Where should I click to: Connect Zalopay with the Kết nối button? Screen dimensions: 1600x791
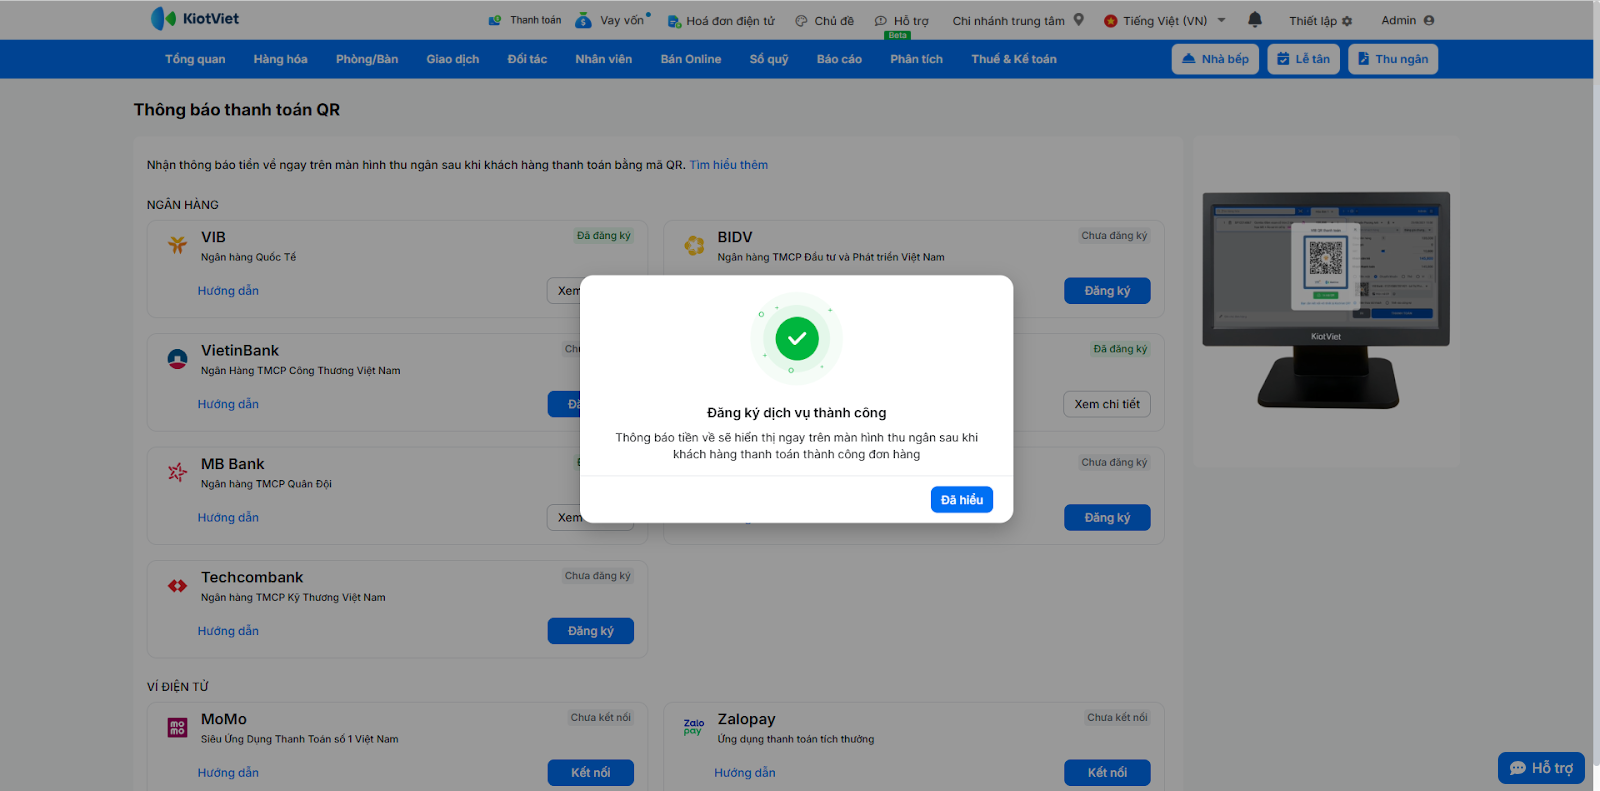pos(1107,773)
